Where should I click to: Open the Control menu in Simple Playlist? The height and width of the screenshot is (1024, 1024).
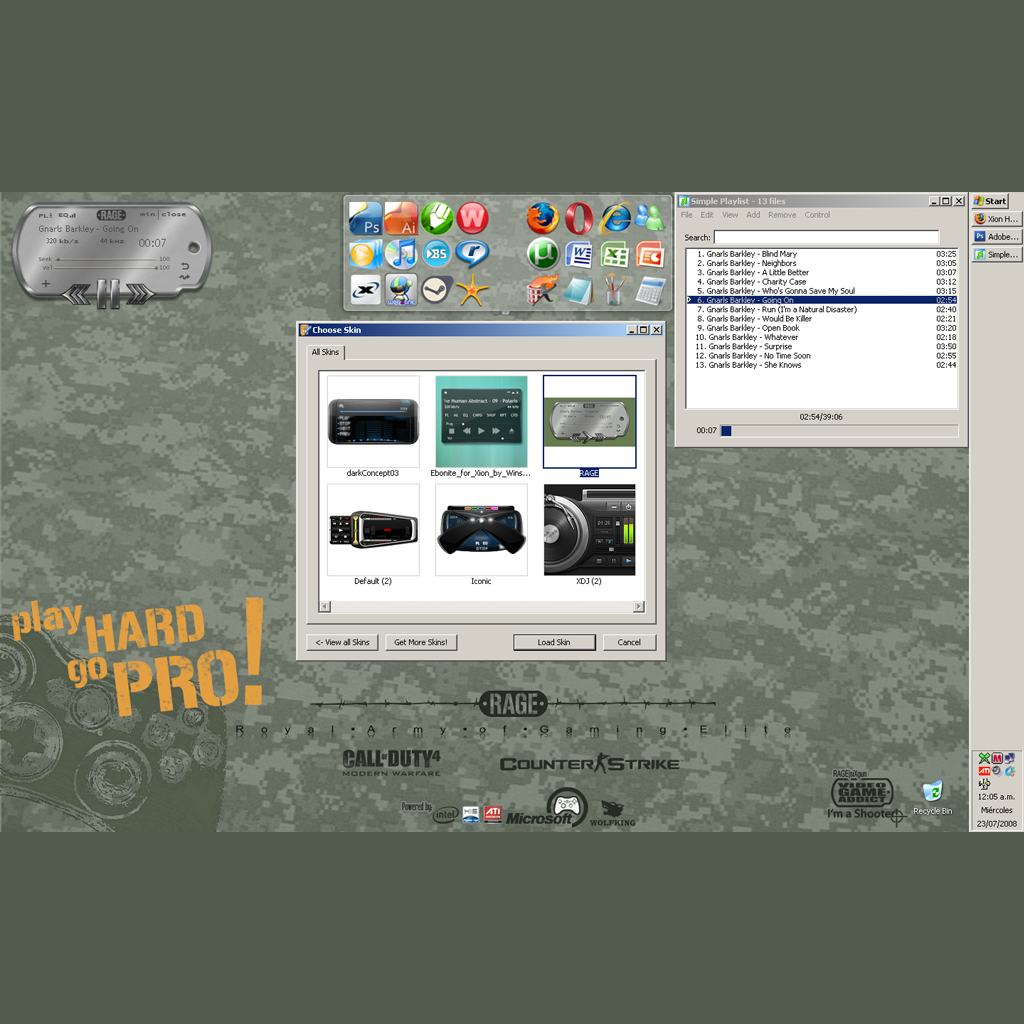pos(817,215)
